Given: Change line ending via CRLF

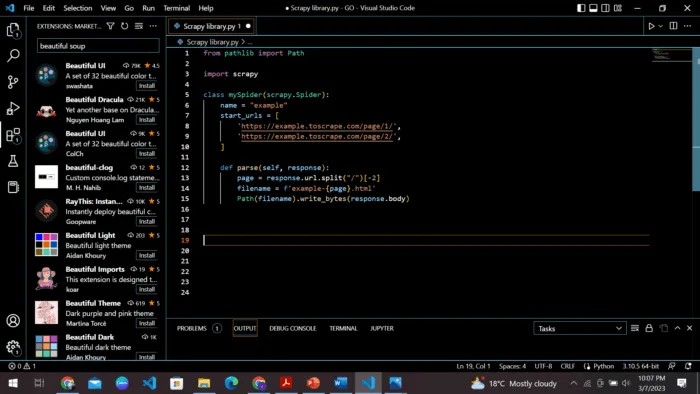Looking at the screenshot, I should point(567,366).
